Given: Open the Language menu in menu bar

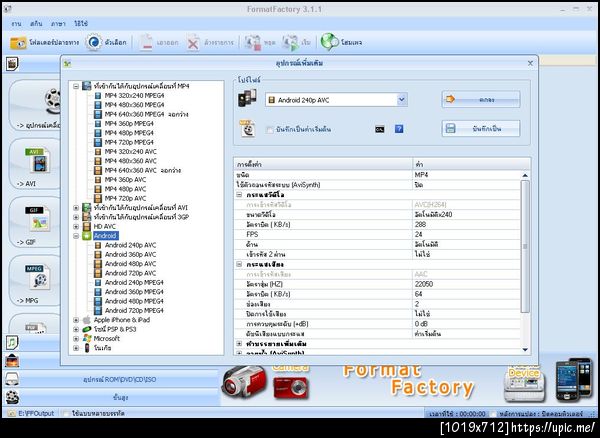Looking at the screenshot, I should [58, 24].
